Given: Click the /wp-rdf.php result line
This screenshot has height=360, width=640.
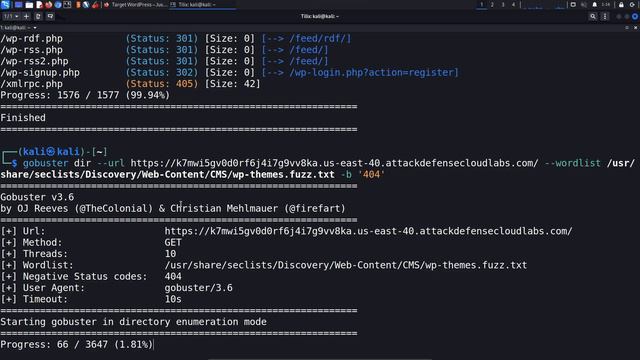Looking at the screenshot, I should point(176,38).
